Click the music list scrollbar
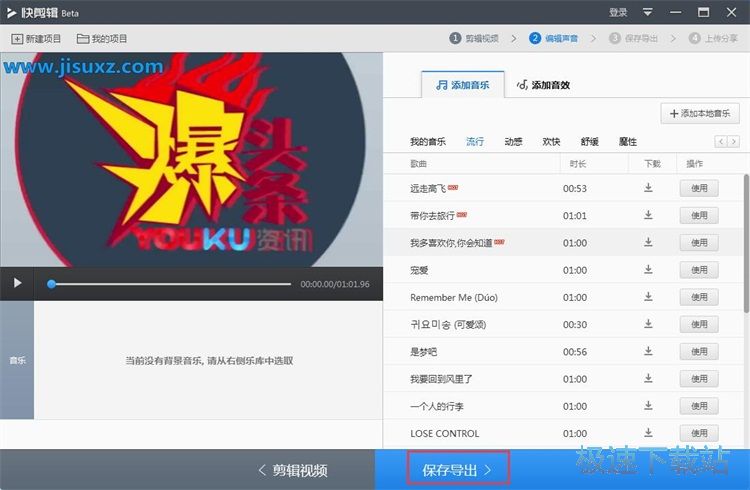750x490 pixels. click(x=746, y=243)
